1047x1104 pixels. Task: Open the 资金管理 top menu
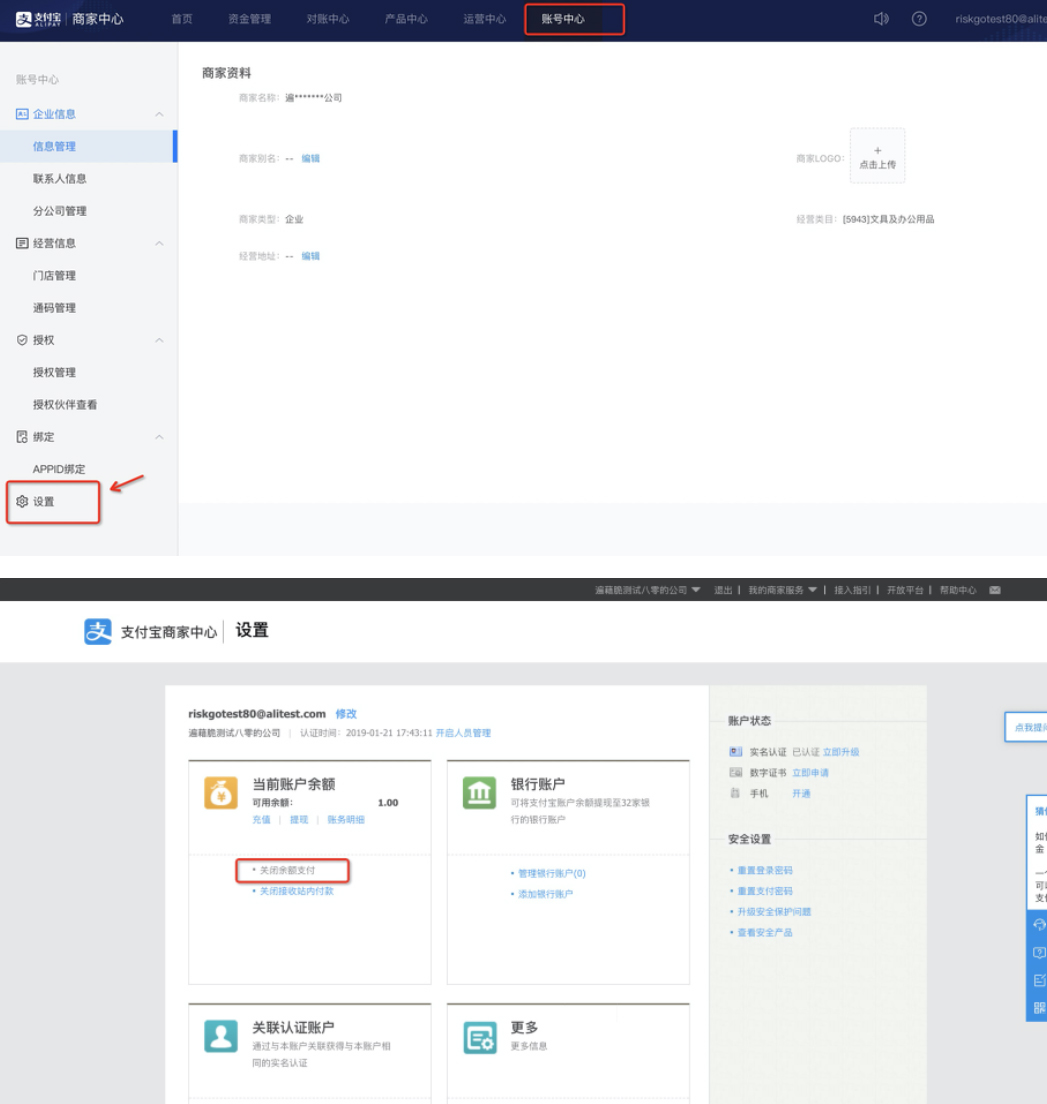(x=249, y=19)
